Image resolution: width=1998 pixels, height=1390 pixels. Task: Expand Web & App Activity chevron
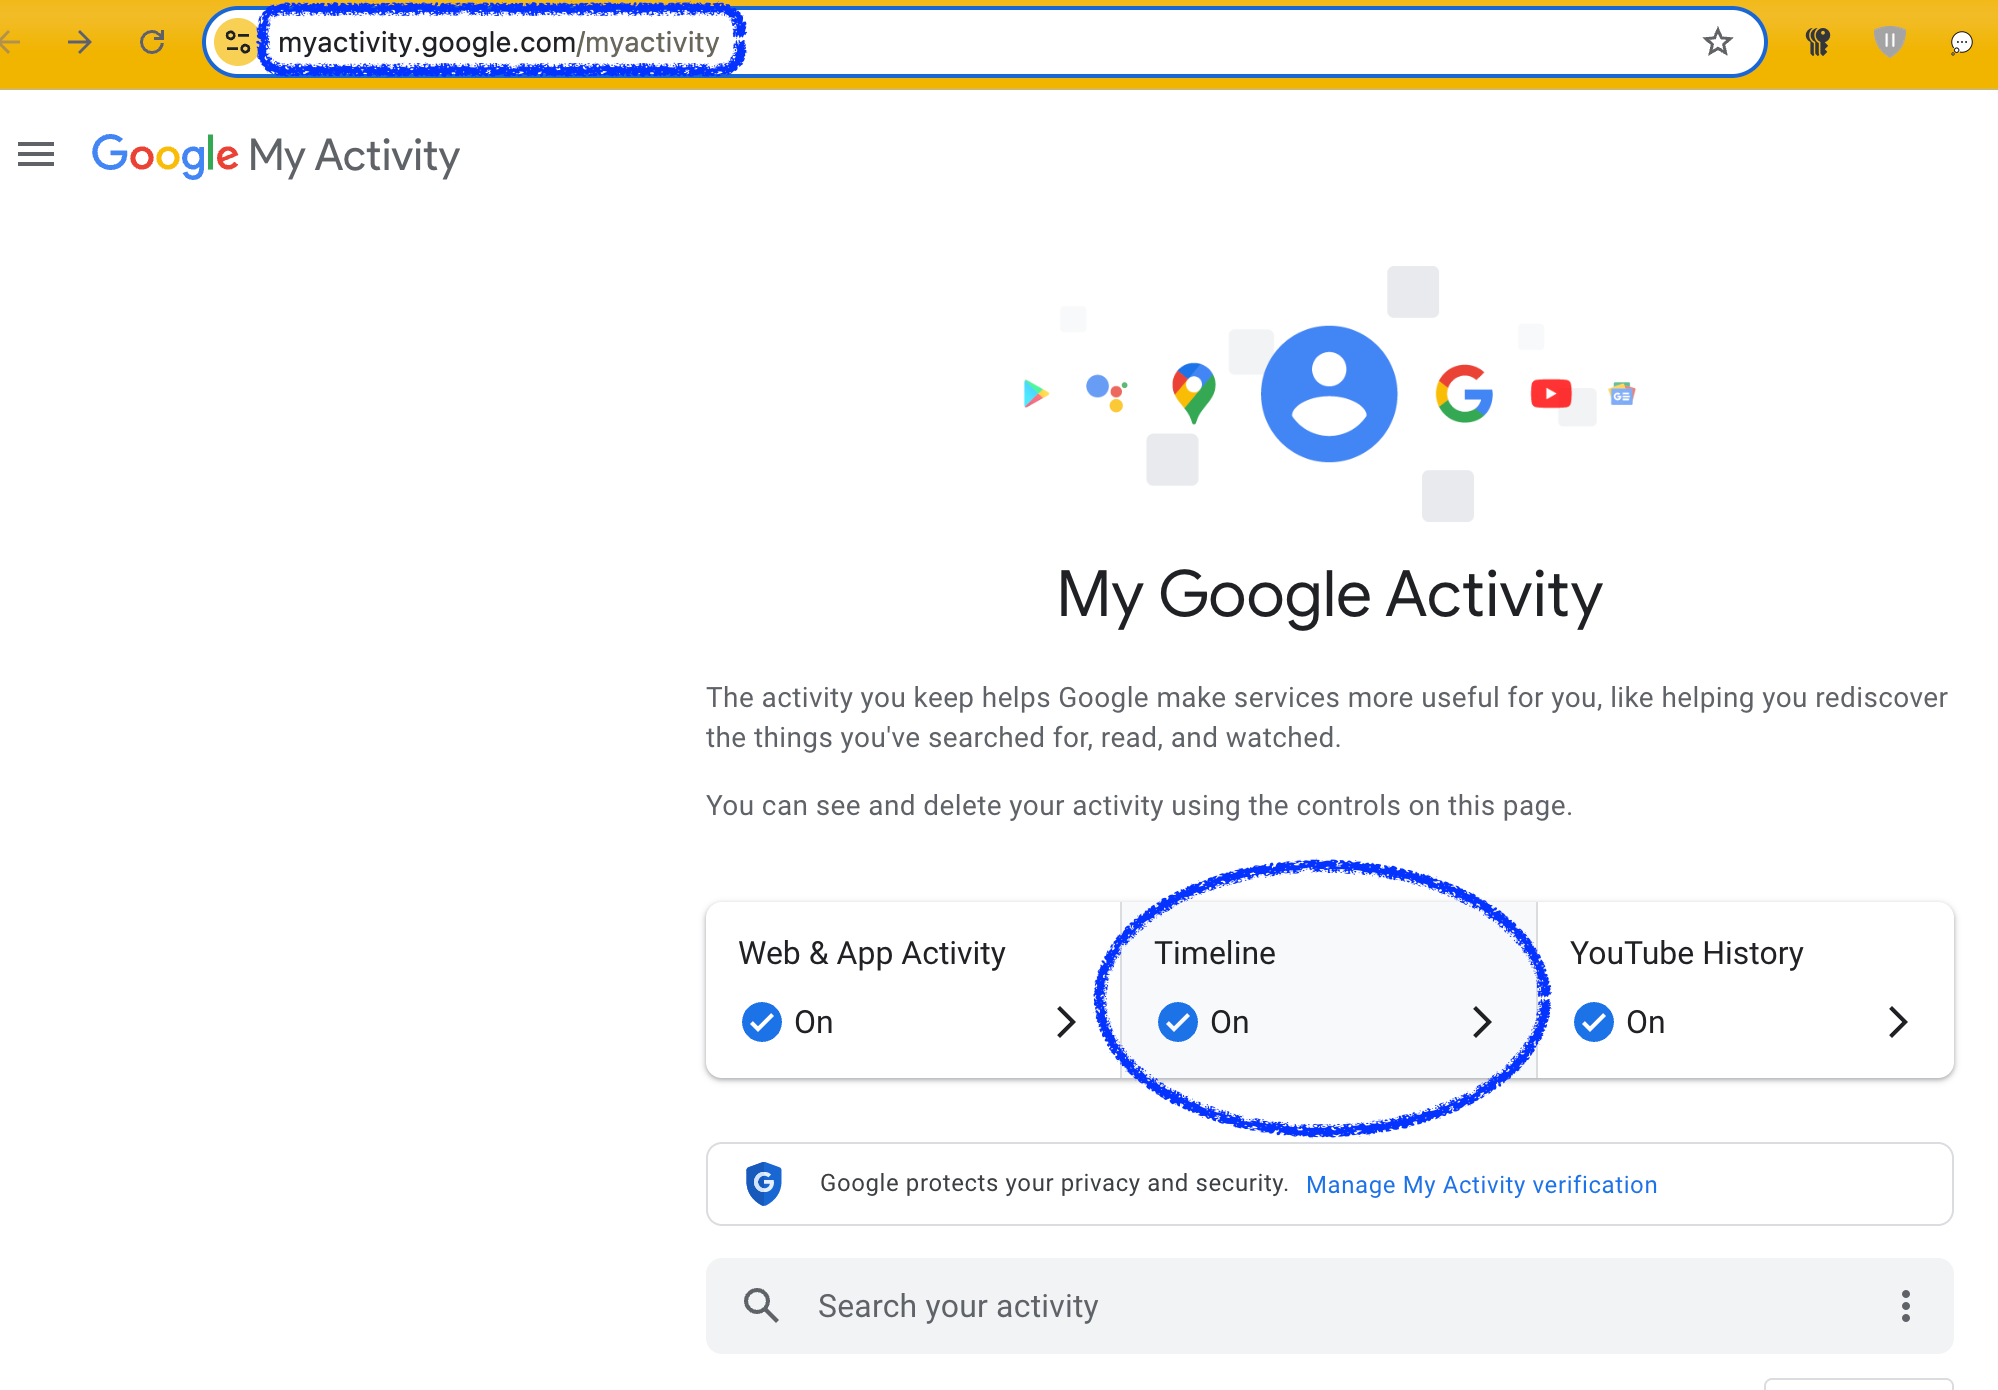(1066, 1022)
